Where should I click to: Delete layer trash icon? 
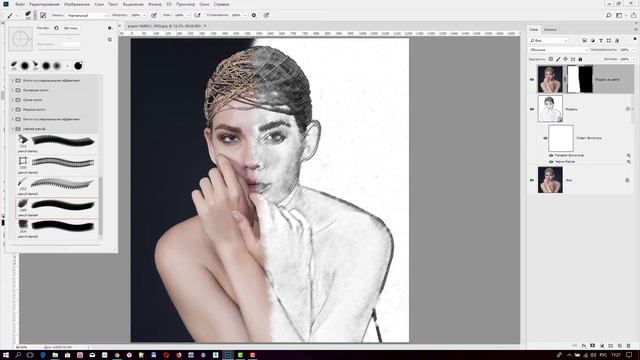[x=629, y=346]
